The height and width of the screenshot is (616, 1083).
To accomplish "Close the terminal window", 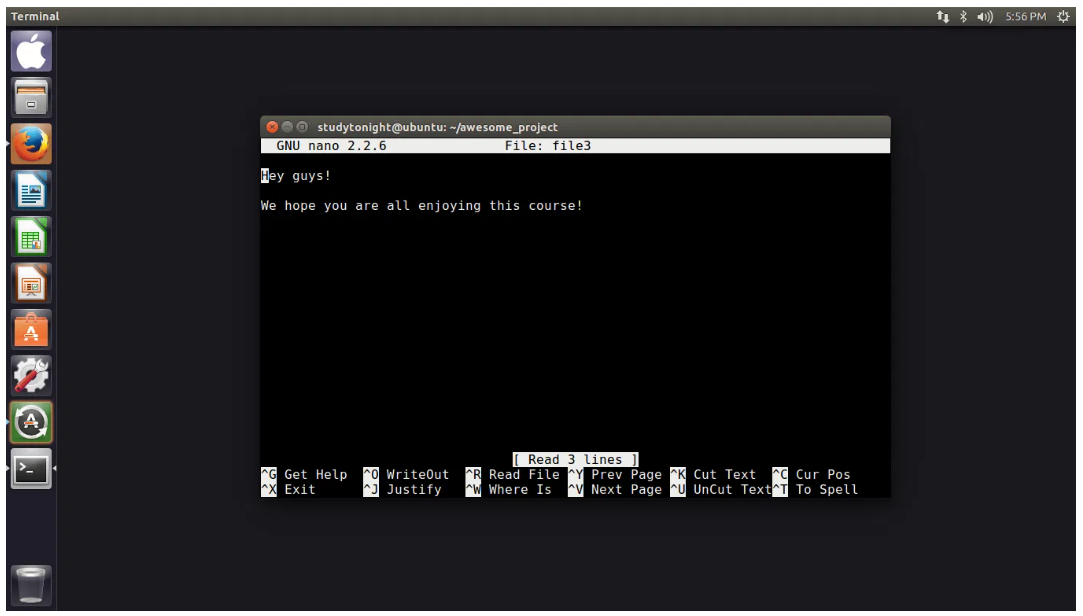I will (272, 127).
